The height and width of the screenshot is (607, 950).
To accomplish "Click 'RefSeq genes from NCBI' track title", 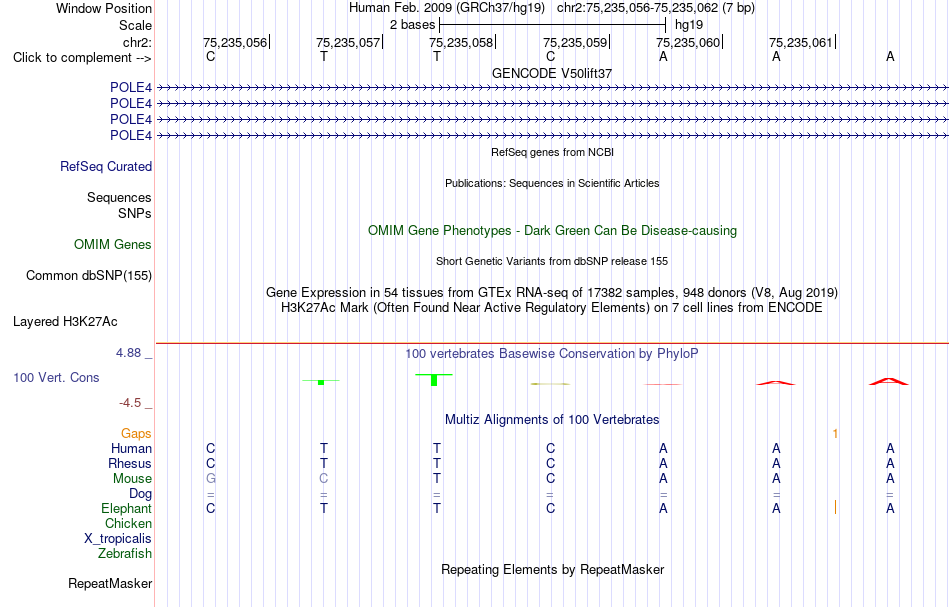I will pos(552,153).
